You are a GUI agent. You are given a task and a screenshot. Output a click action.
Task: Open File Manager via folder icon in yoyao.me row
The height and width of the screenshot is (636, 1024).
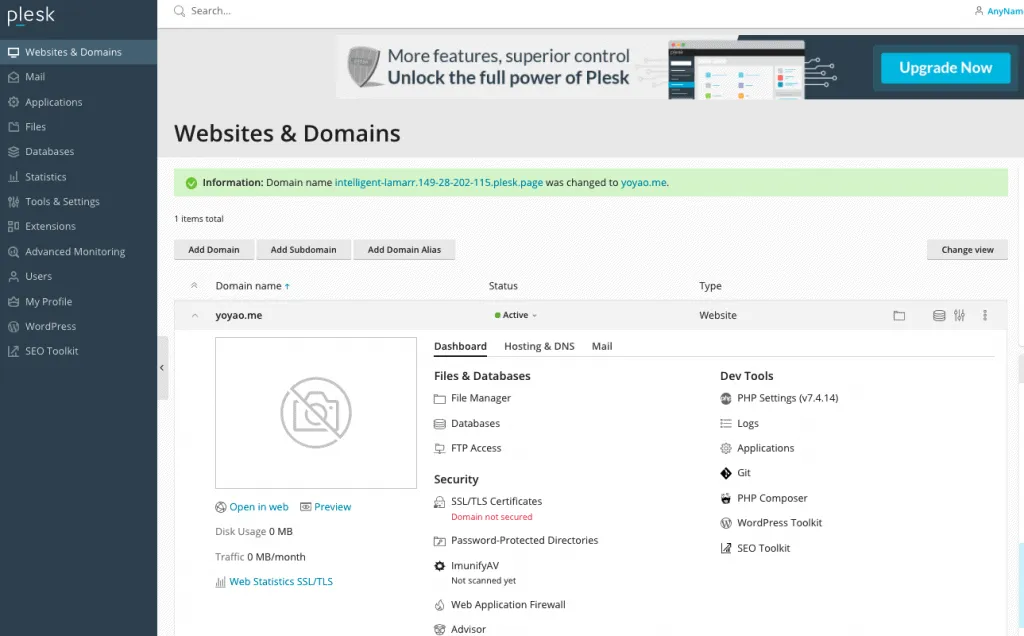pyautogui.click(x=899, y=315)
